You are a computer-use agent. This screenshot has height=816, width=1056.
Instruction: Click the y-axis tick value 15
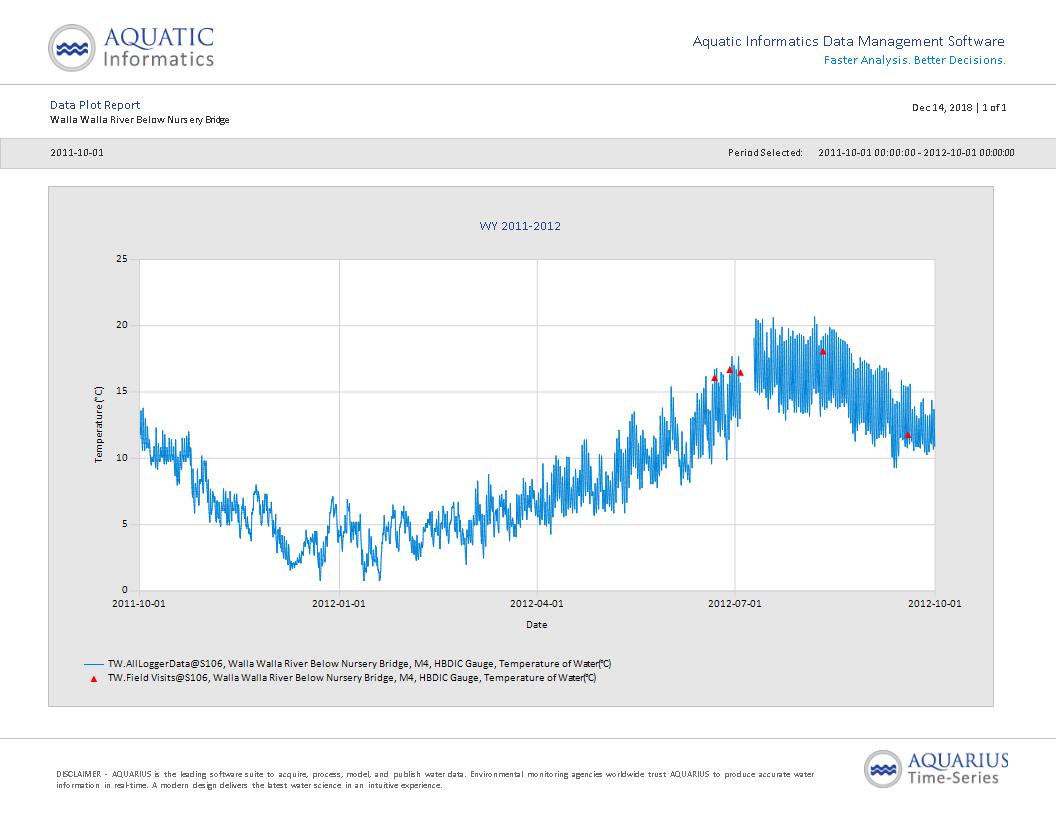pos(122,391)
